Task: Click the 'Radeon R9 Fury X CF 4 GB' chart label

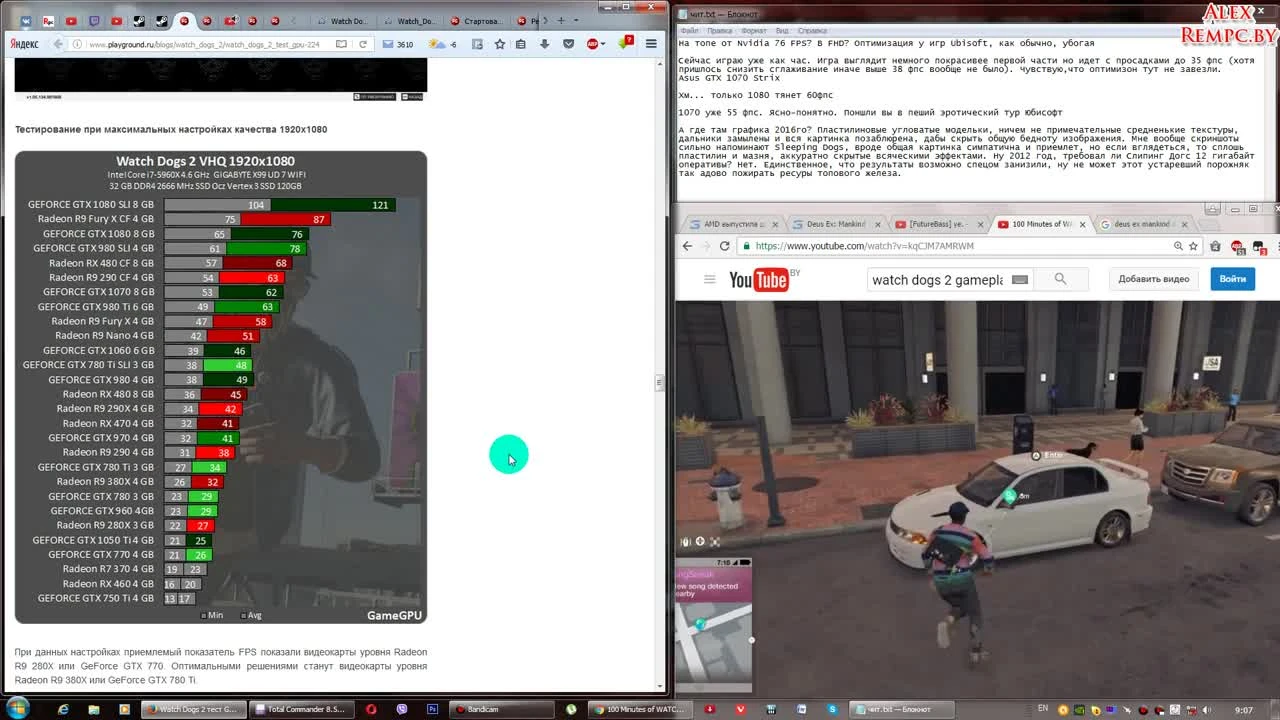Action: [96, 219]
